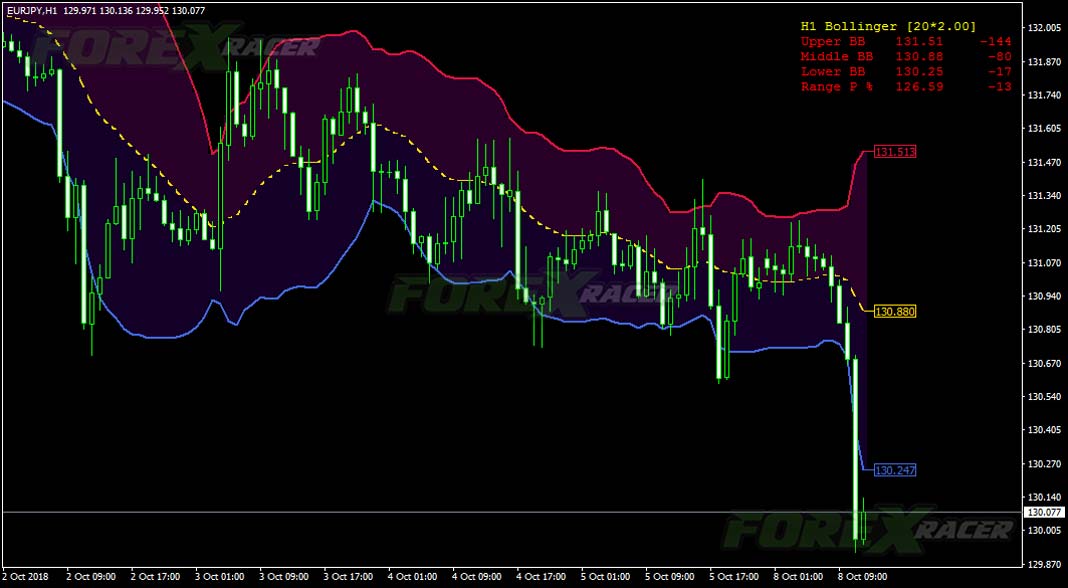Click the 131.340 price scale label
1068x588 pixels.
(x=1043, y=196)
